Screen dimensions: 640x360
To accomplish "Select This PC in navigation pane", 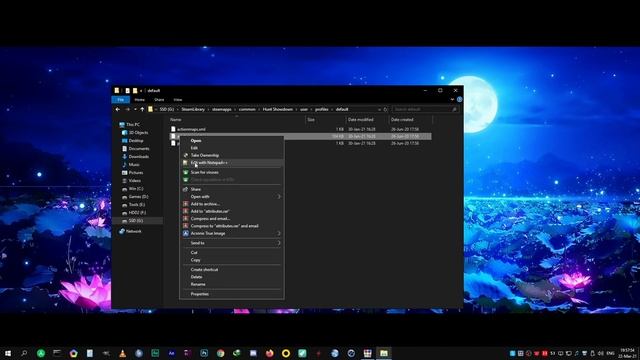I will tap(133, 124).
